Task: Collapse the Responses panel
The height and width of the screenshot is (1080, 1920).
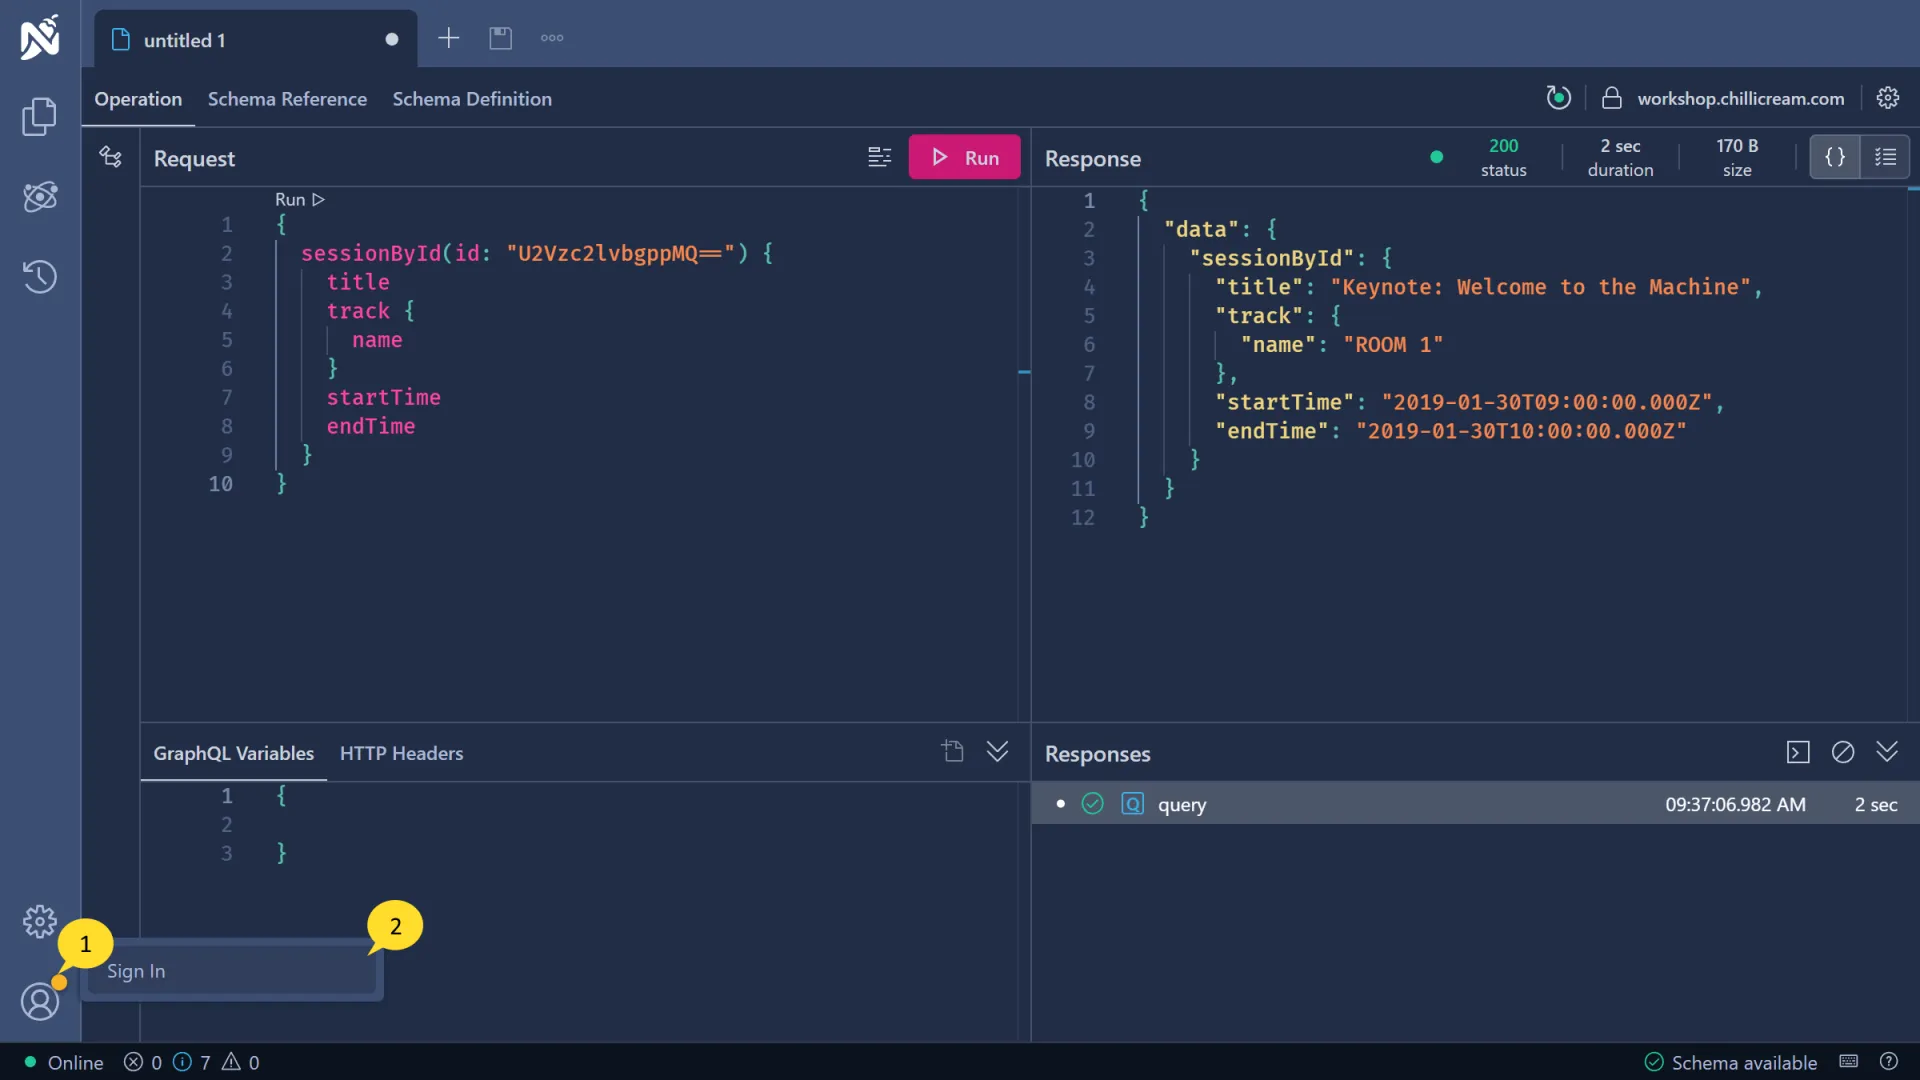Action: tap(1887, 752)
